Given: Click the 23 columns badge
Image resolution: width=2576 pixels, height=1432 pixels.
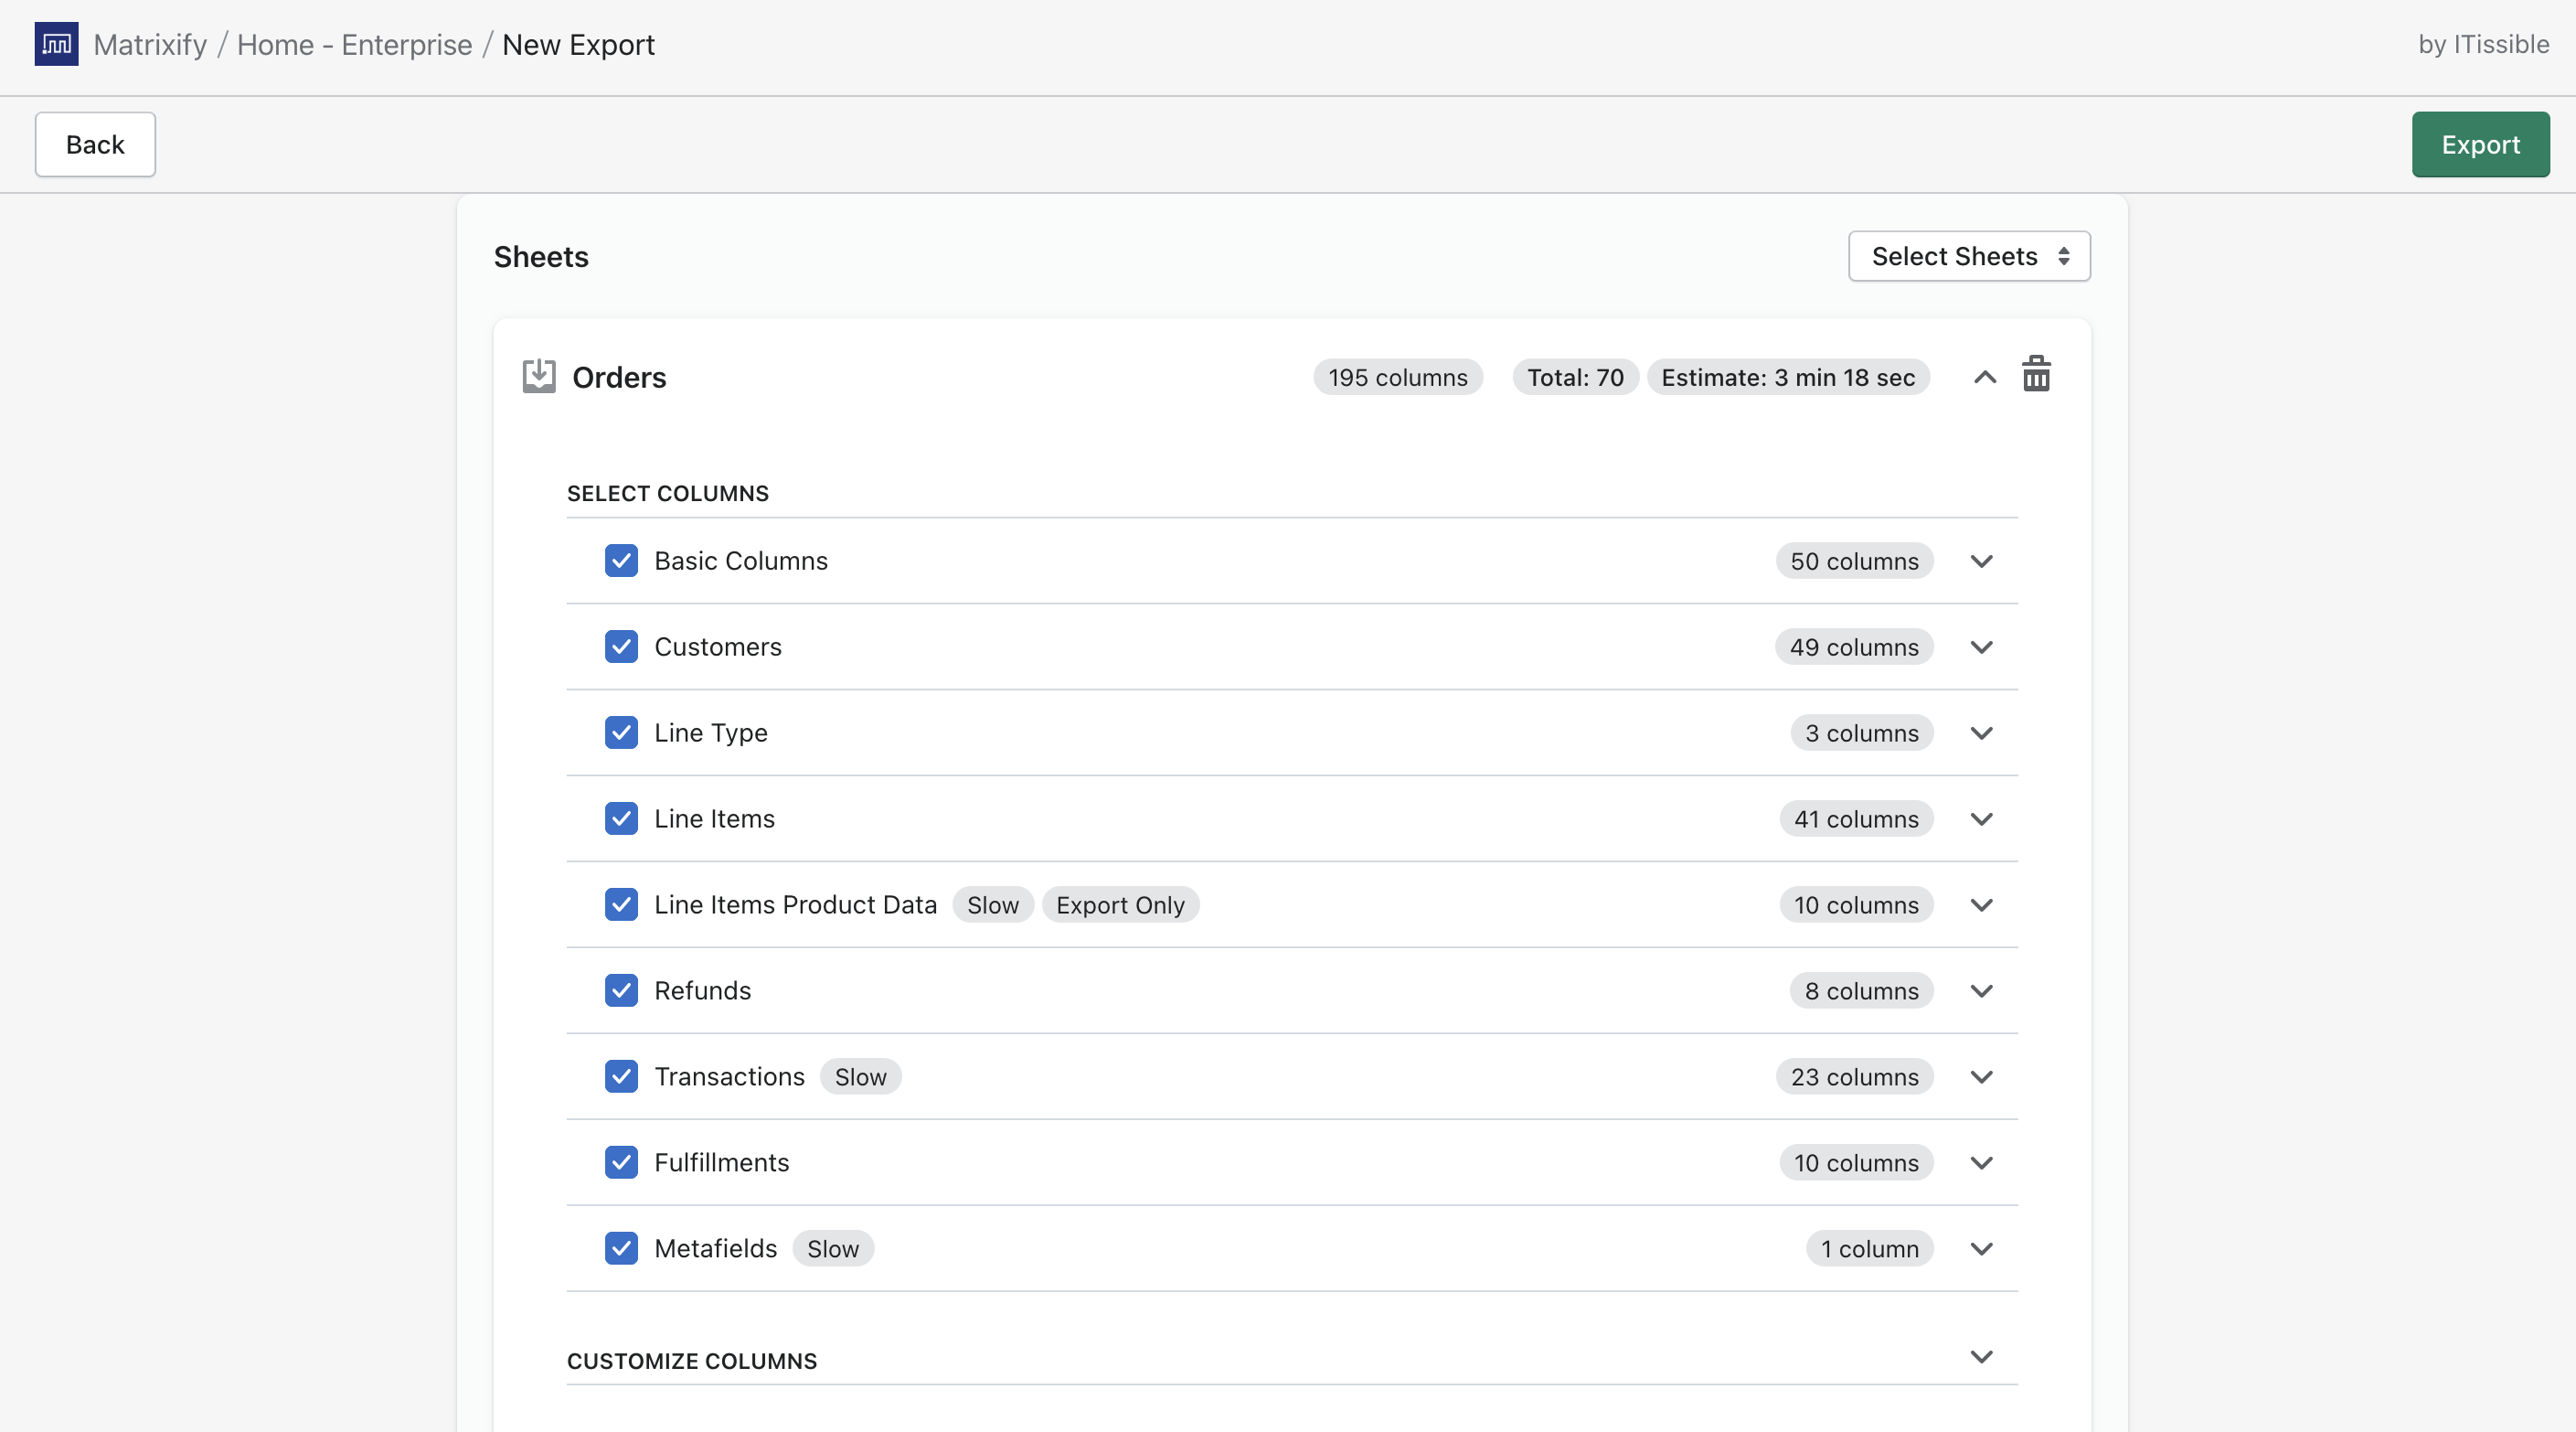Looking at the screenshot, I should (x=1853, y=1077).
